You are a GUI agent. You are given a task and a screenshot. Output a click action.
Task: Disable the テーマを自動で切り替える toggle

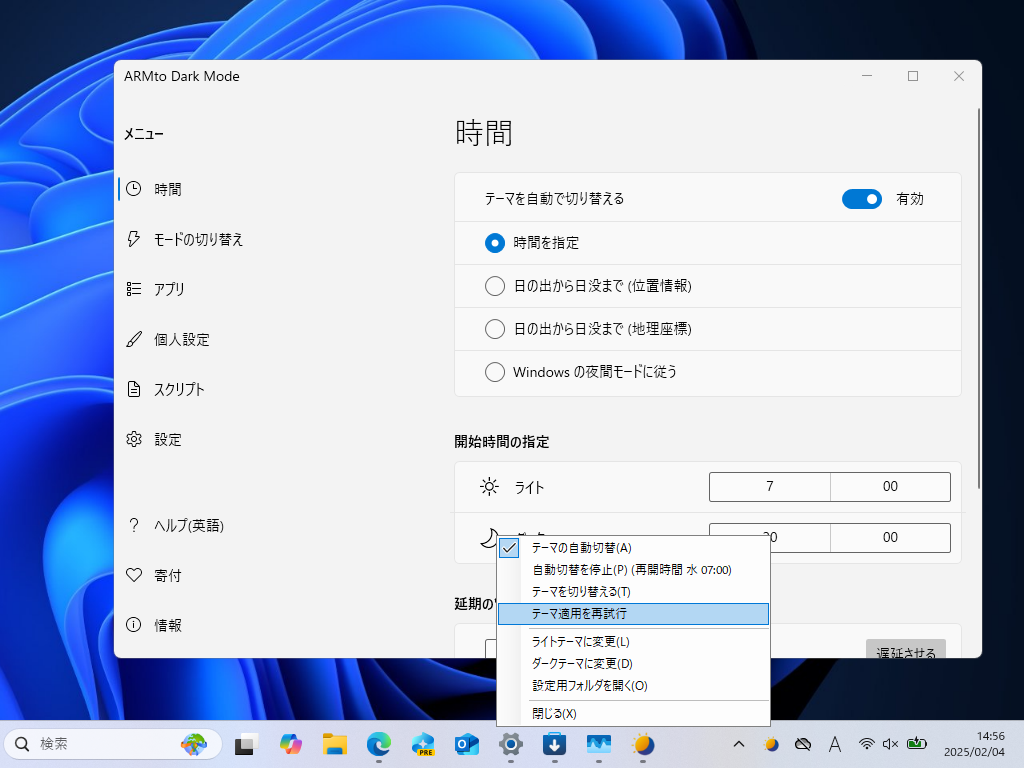click(x=861, y=199)
